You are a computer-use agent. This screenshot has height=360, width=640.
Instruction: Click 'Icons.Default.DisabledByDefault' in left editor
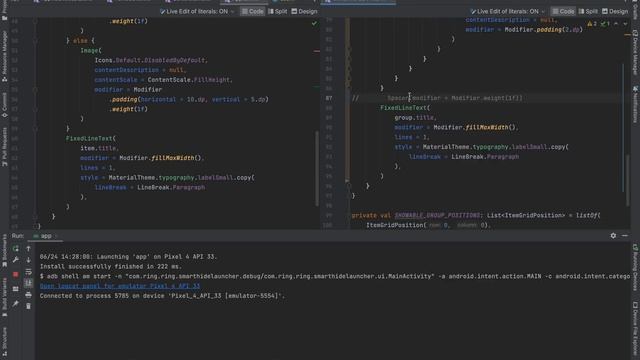(x=150, y=60)
